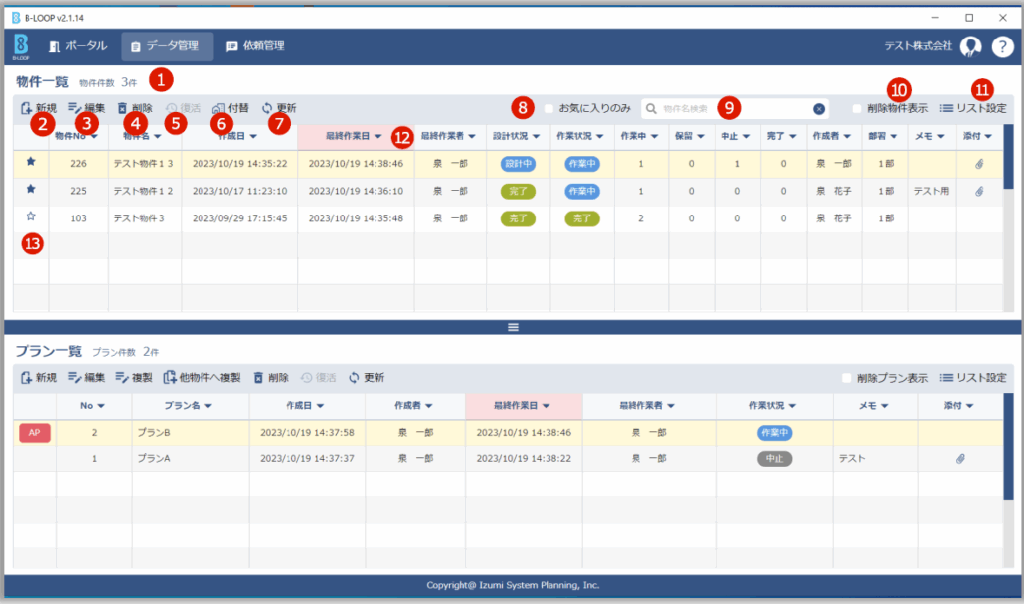Click the AP button on プランB row
This screenshot has width=1024, height=604.
click(x=35, y=432)
